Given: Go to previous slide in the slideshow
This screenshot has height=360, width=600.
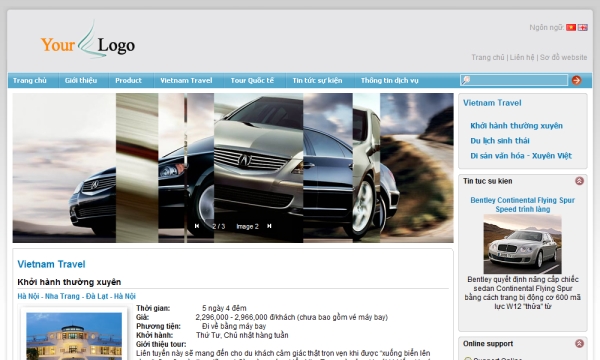Looking at the screenshot, I should [197, 226].
